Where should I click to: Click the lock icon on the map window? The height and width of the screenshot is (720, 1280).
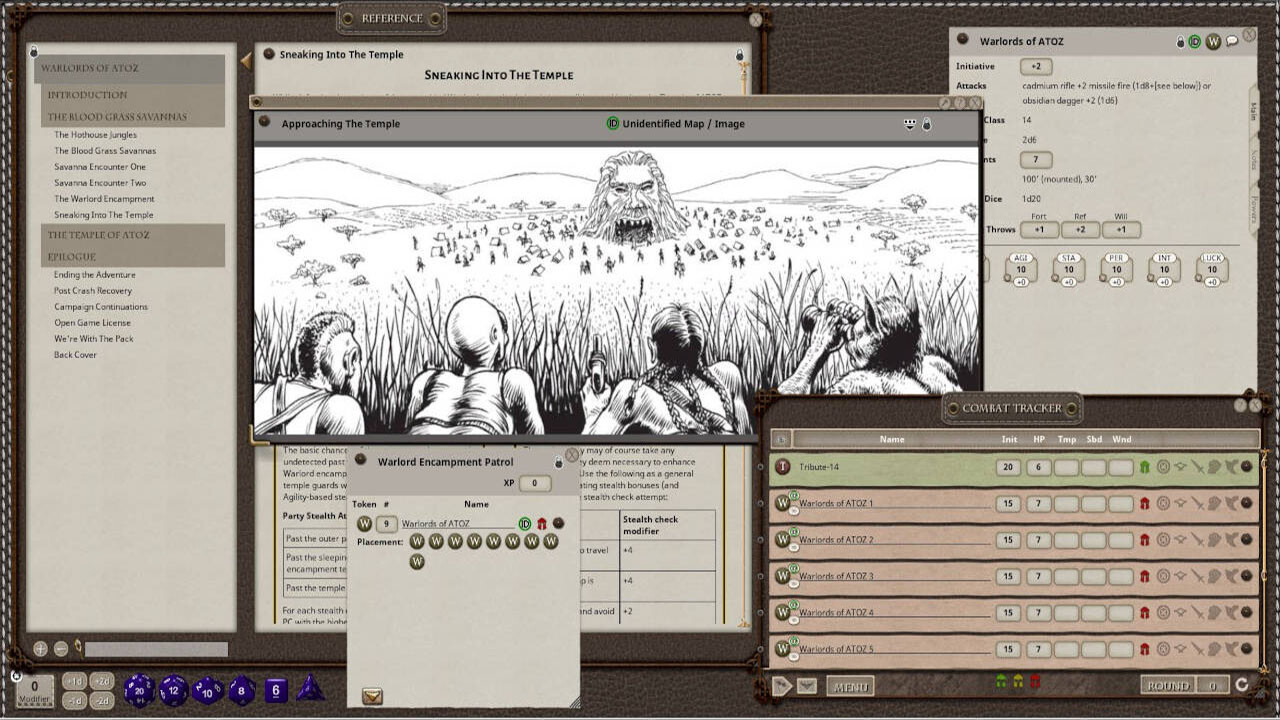928,124
